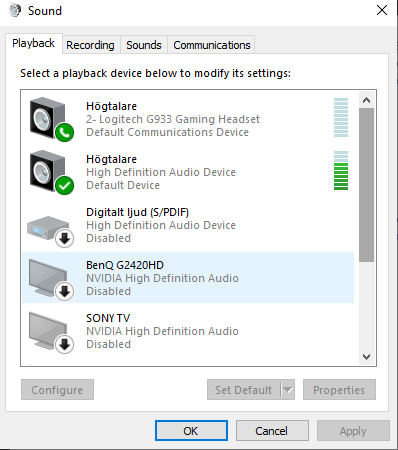Image resolution: width=398 pixels, height=450 pixels.
Task: Open the Sounds tab
Action: click(x=144, y=45)
